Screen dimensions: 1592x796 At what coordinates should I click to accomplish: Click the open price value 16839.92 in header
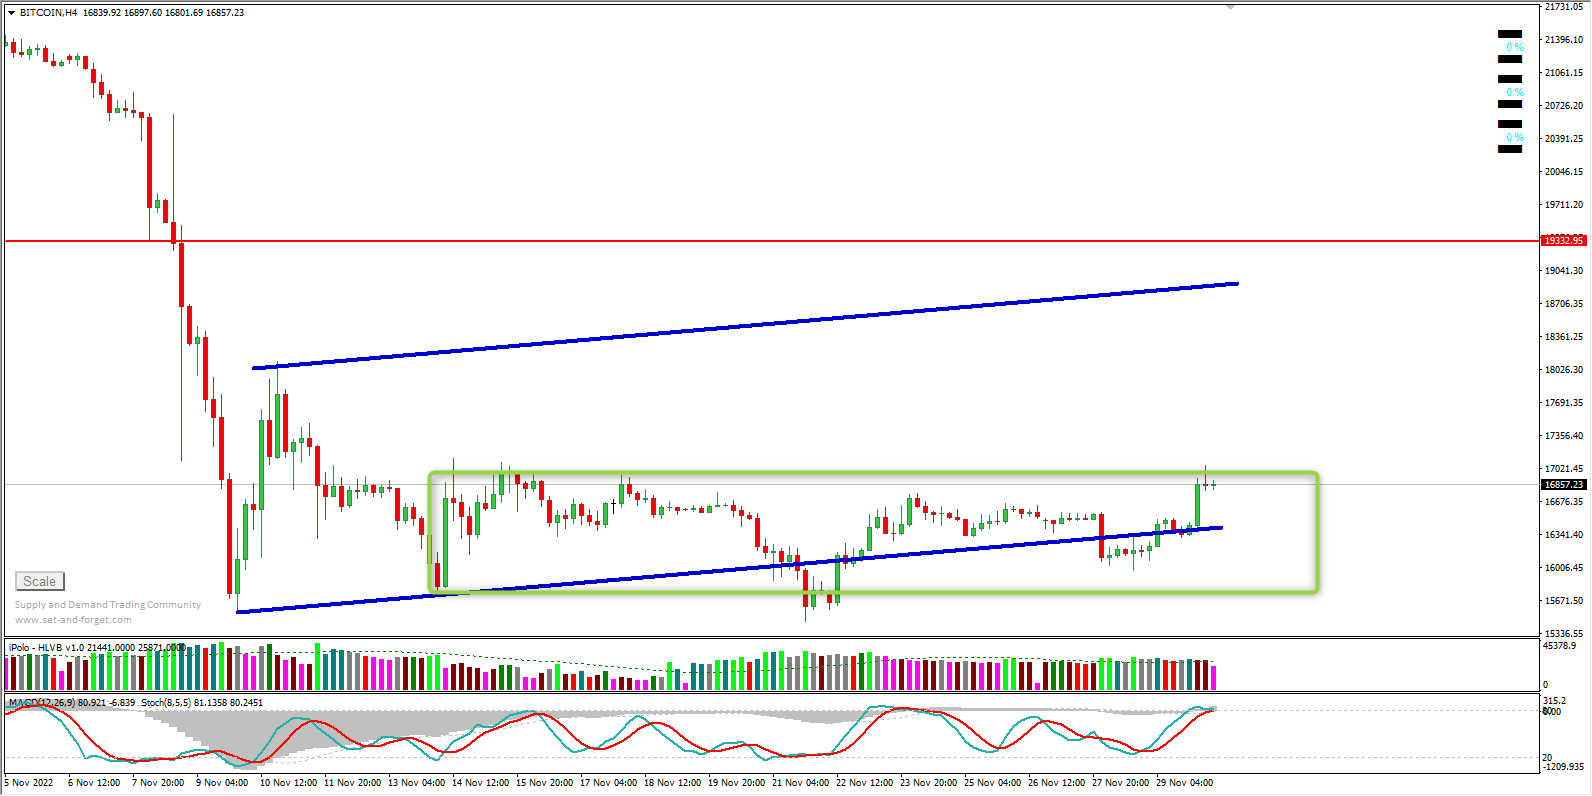tap(102, 13)
